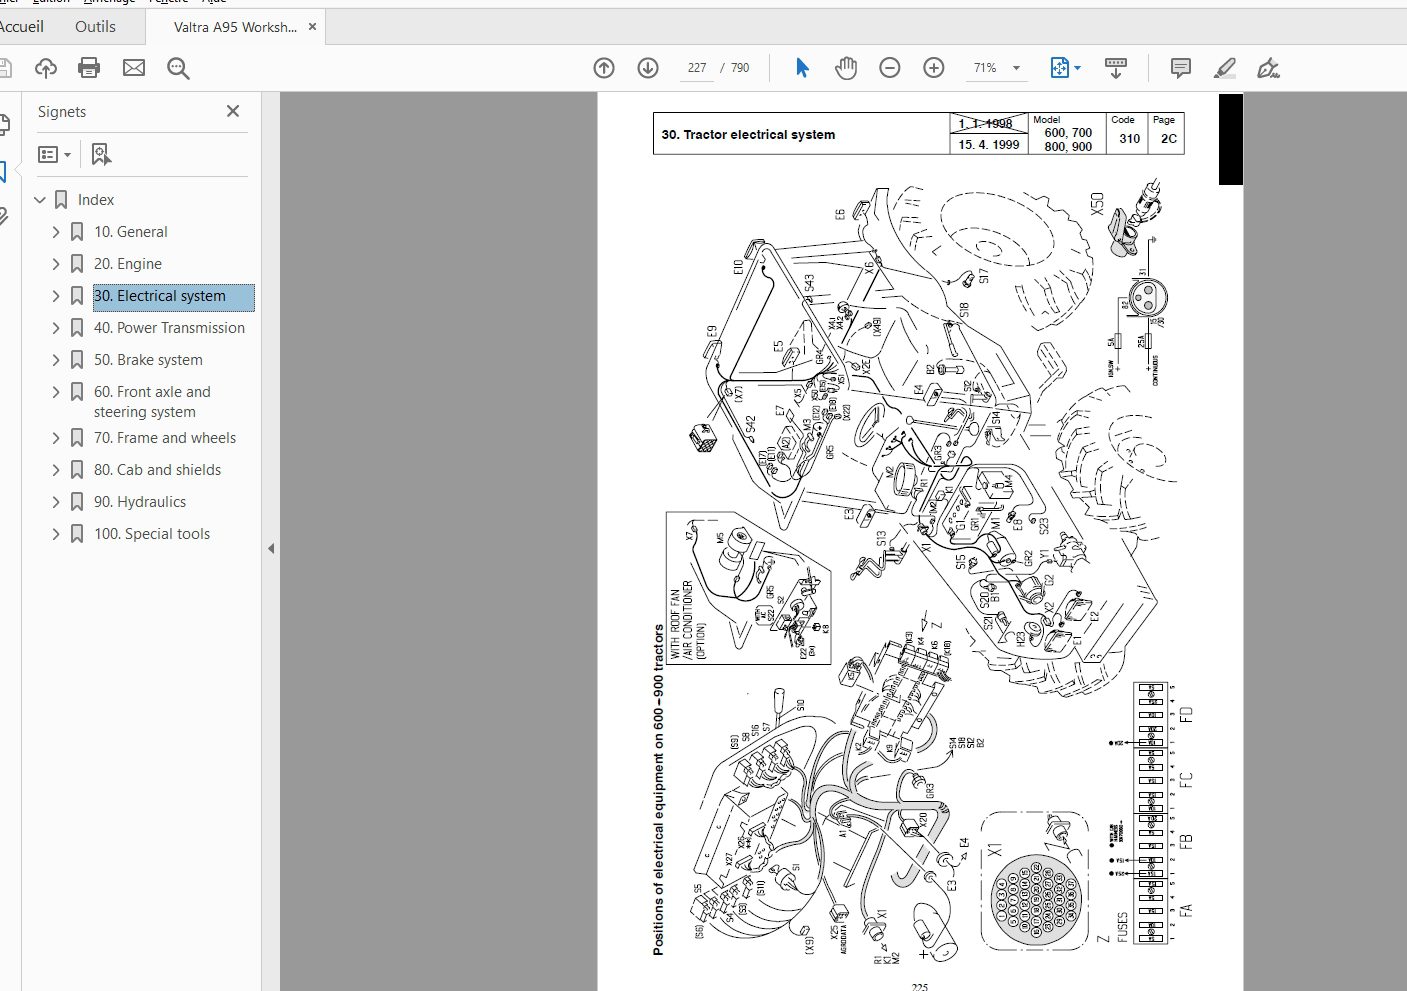Open the 90. Hydraulics bookmark
Screen dimensions: 1407x991
coord(140,502)
